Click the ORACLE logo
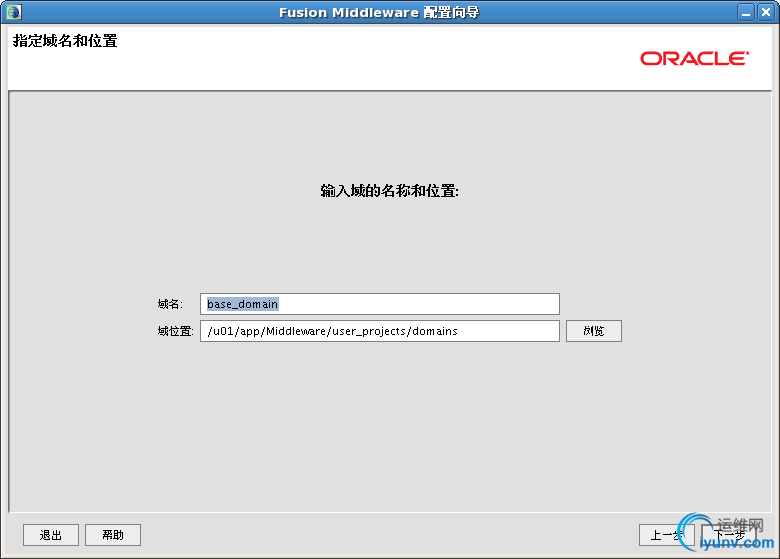 coord(694,59)
